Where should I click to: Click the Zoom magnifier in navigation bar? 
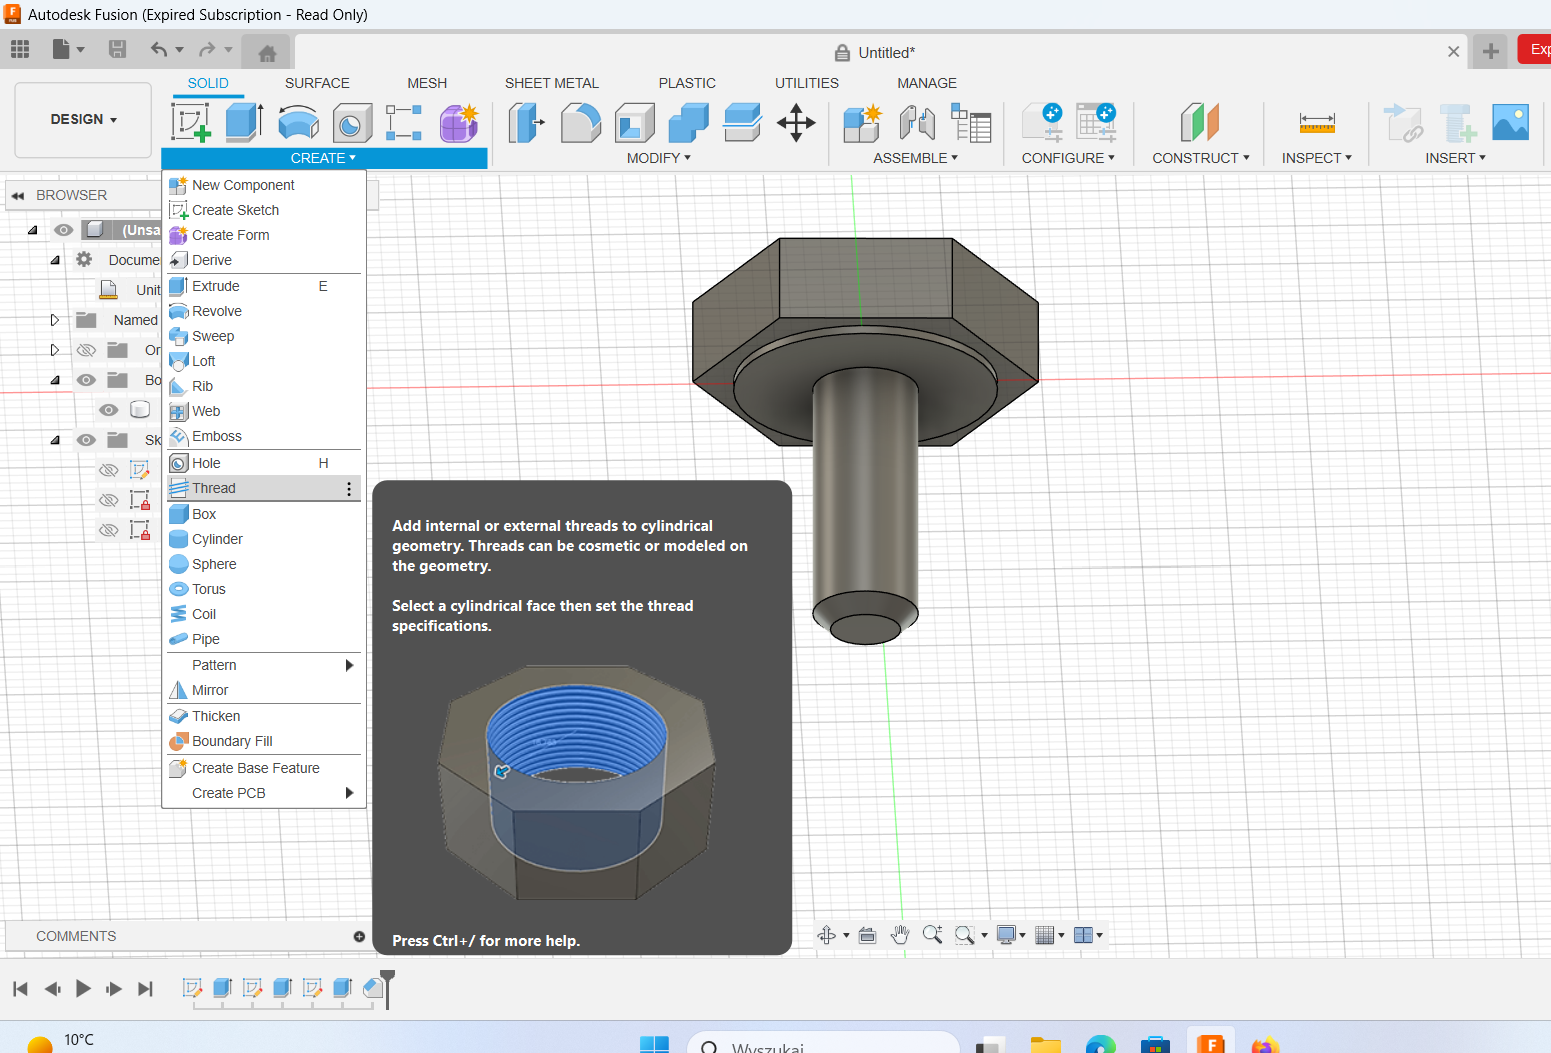[x=932, y=935]
